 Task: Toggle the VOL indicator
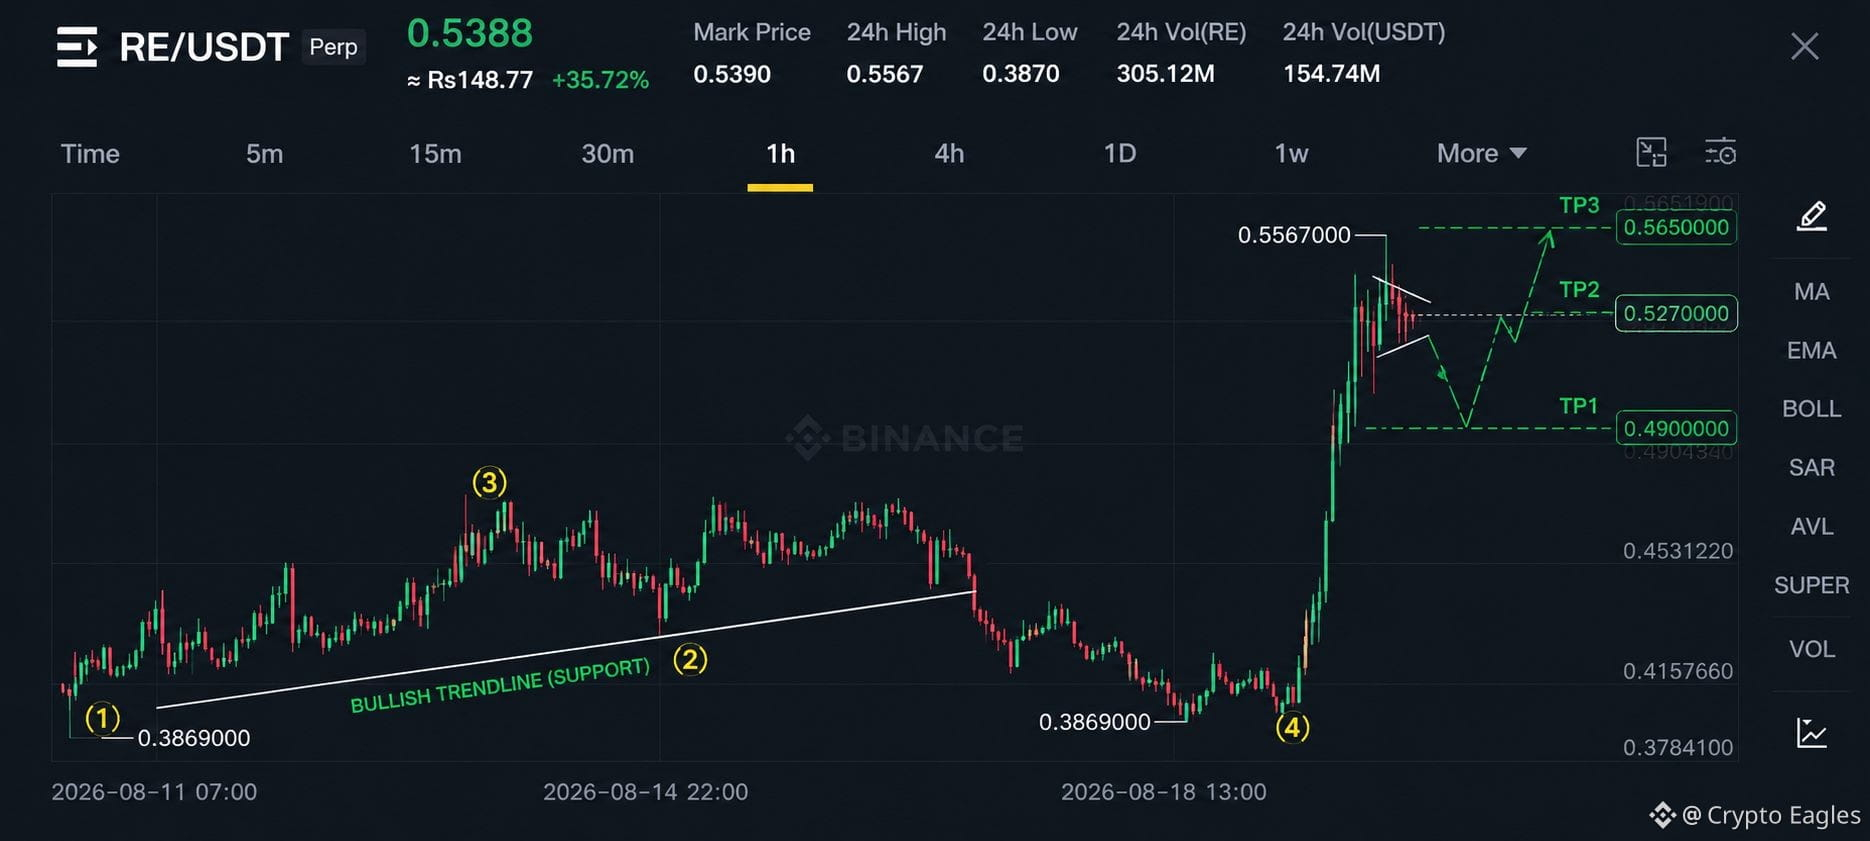[1812, 649]
